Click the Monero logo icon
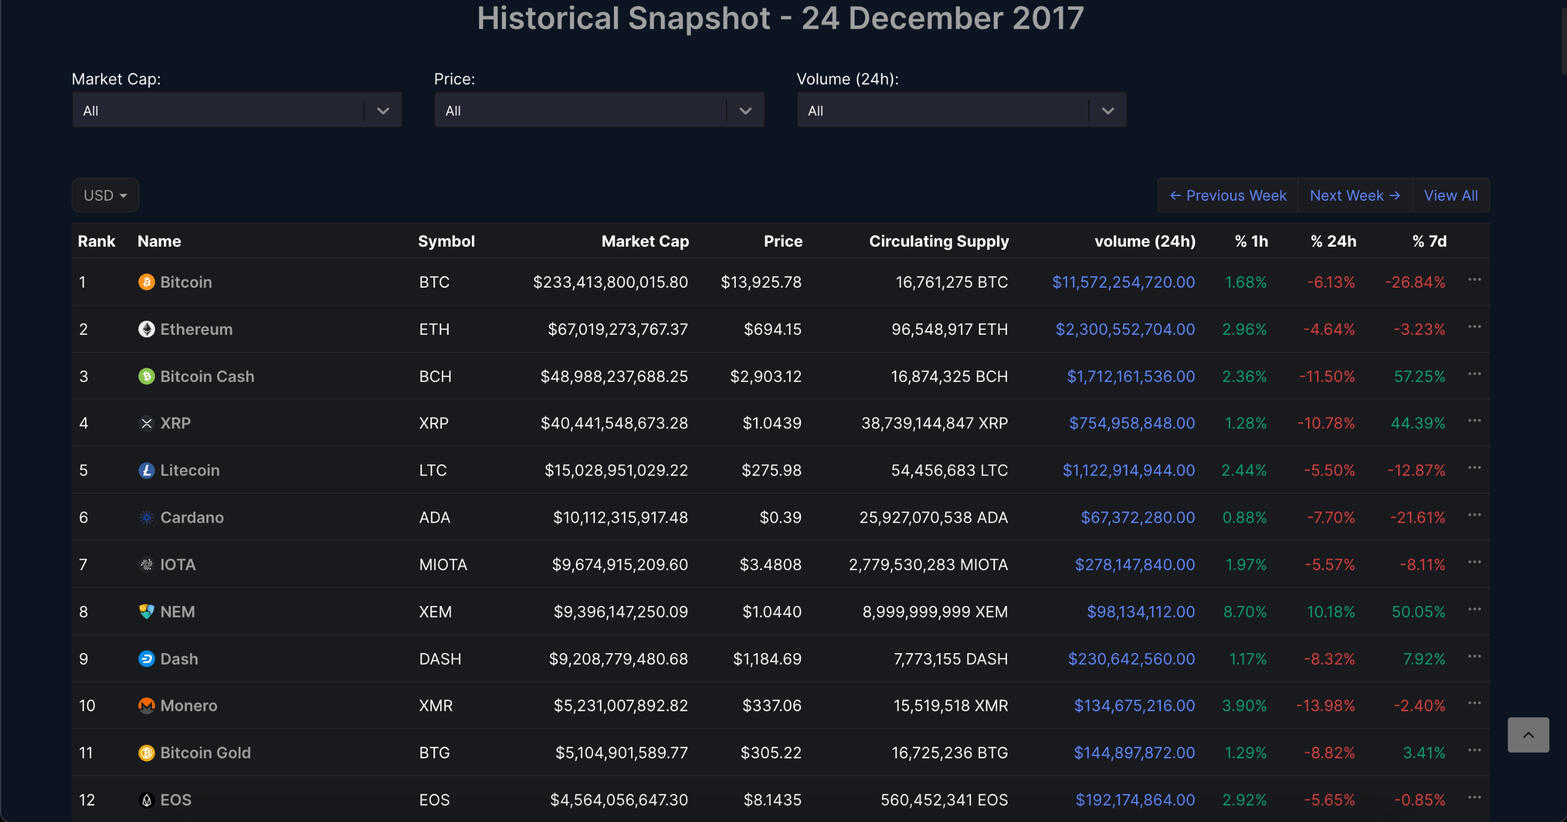1567x822 pixels. tap(146, 706)
